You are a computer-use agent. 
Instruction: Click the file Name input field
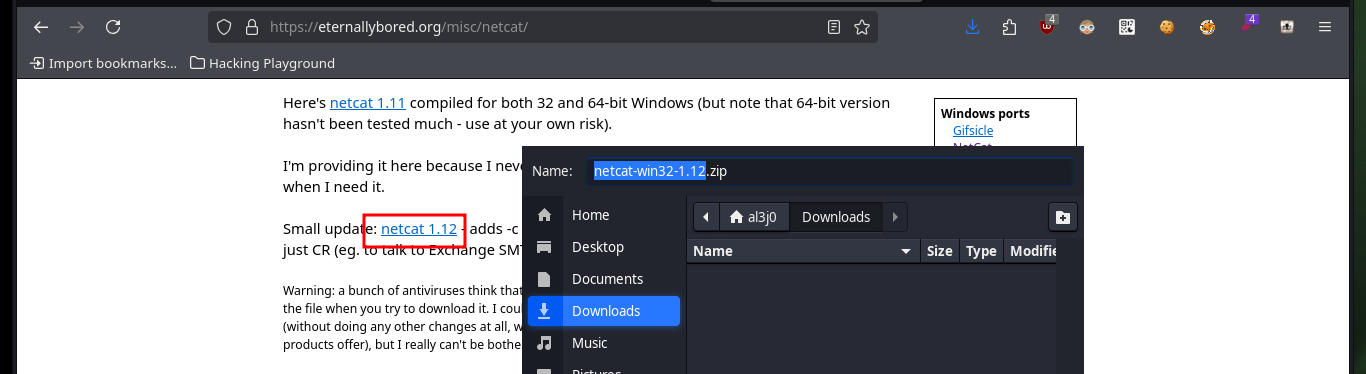(829, 171)
